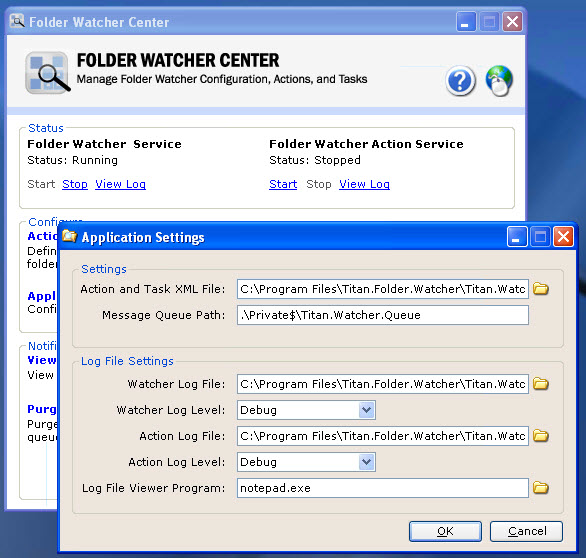Click the Folder Watcher Center magnifier logo
586x558 pixels.
[48, 73]
